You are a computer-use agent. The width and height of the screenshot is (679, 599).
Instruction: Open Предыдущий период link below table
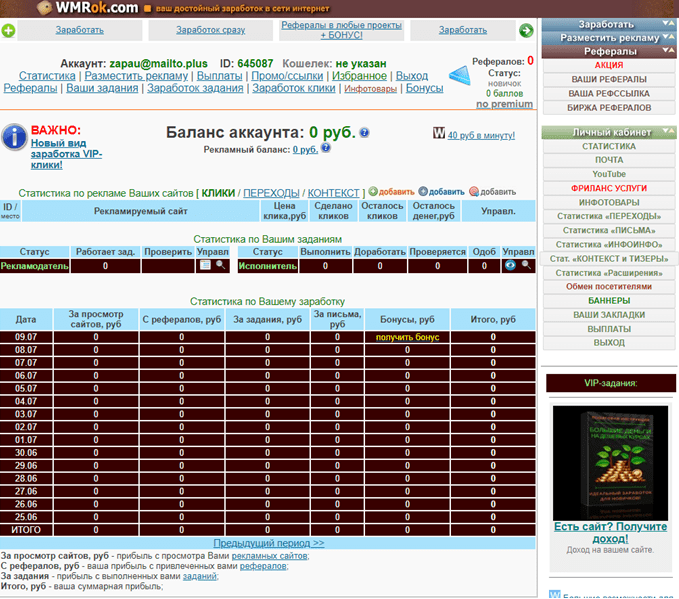pos(268,543)
